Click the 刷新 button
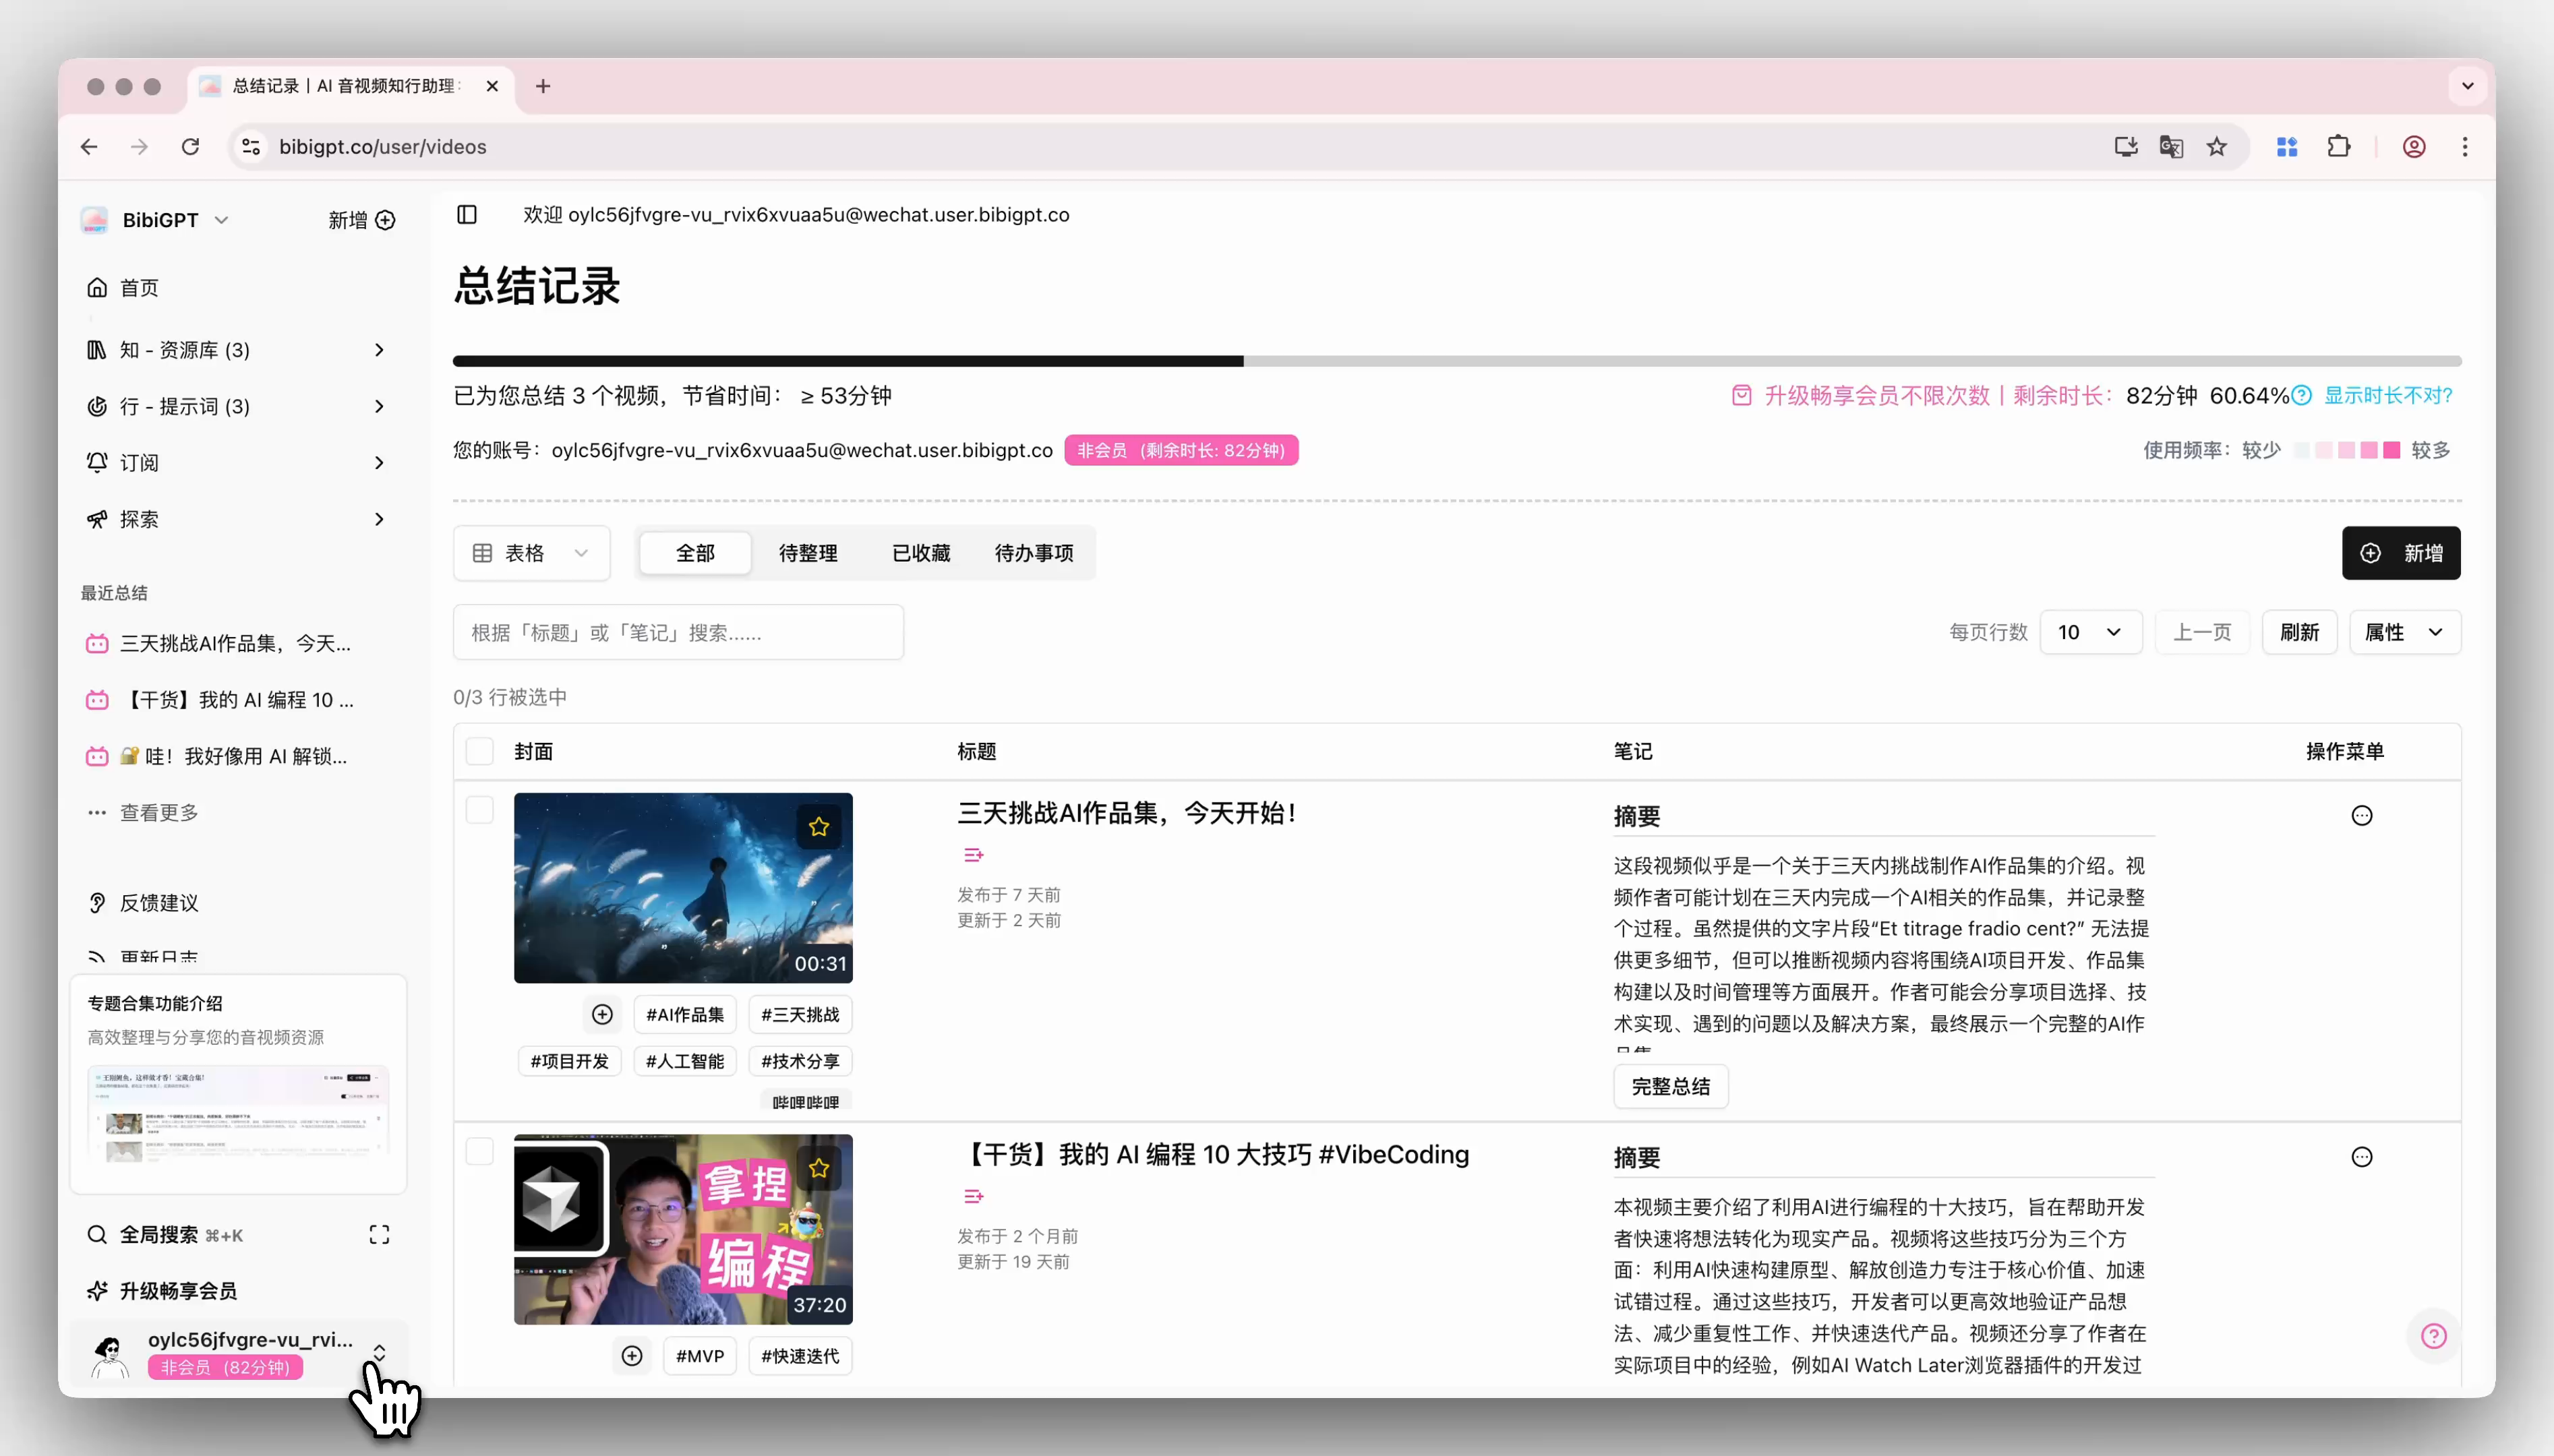 pos(2299,632)
